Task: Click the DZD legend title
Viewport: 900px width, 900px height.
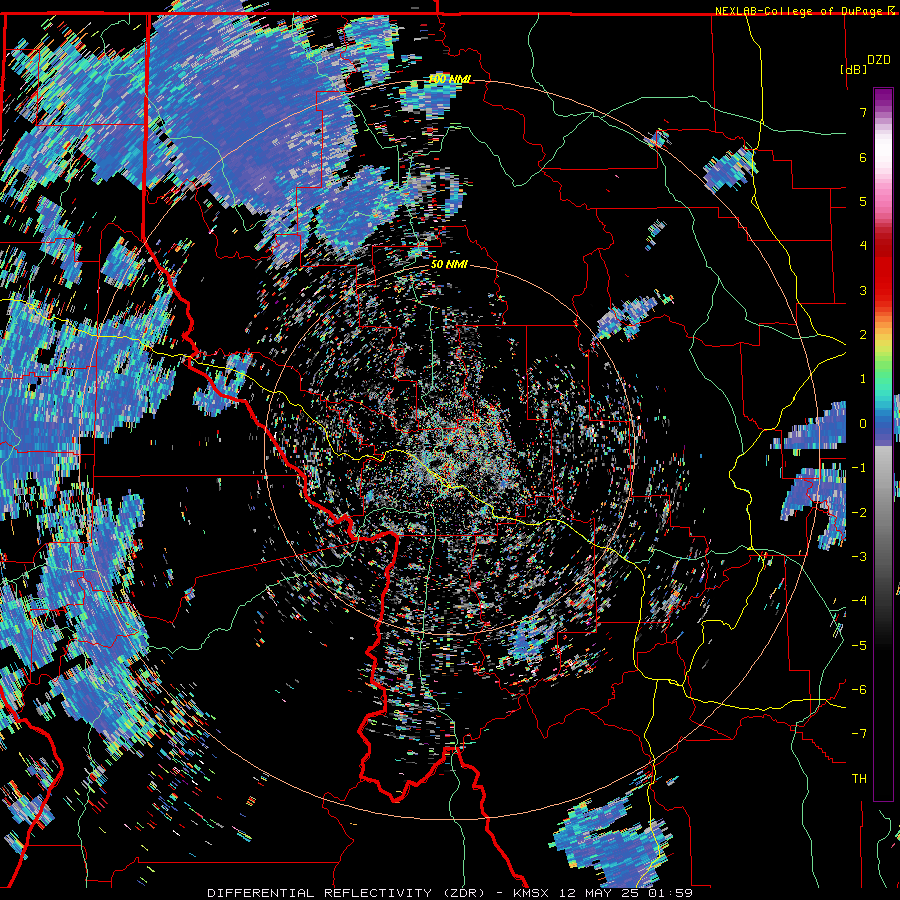Action: 879,60
